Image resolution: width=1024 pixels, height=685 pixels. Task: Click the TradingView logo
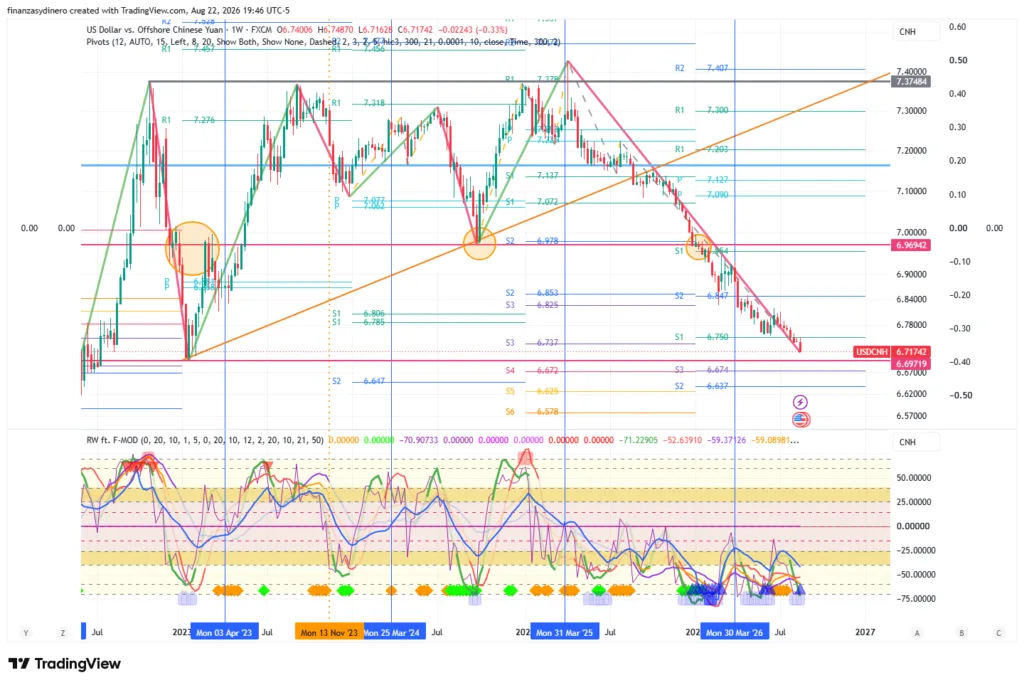(x=65, y=663)
